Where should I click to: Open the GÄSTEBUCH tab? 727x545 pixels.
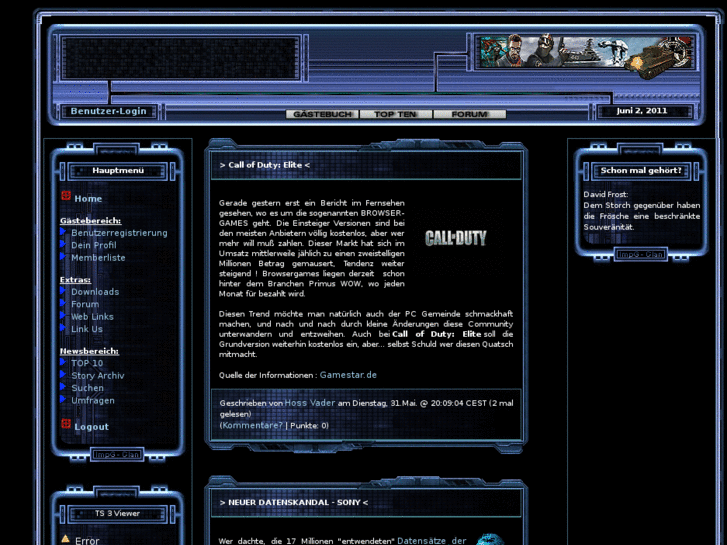pyautogui.click(x=322, y=114)
